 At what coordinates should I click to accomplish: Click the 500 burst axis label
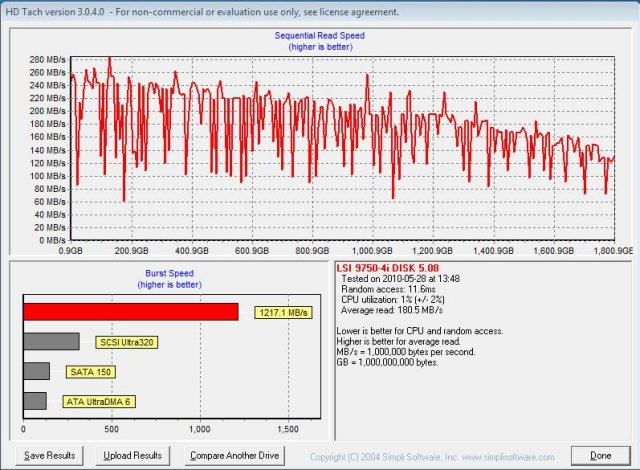[111, 429]
